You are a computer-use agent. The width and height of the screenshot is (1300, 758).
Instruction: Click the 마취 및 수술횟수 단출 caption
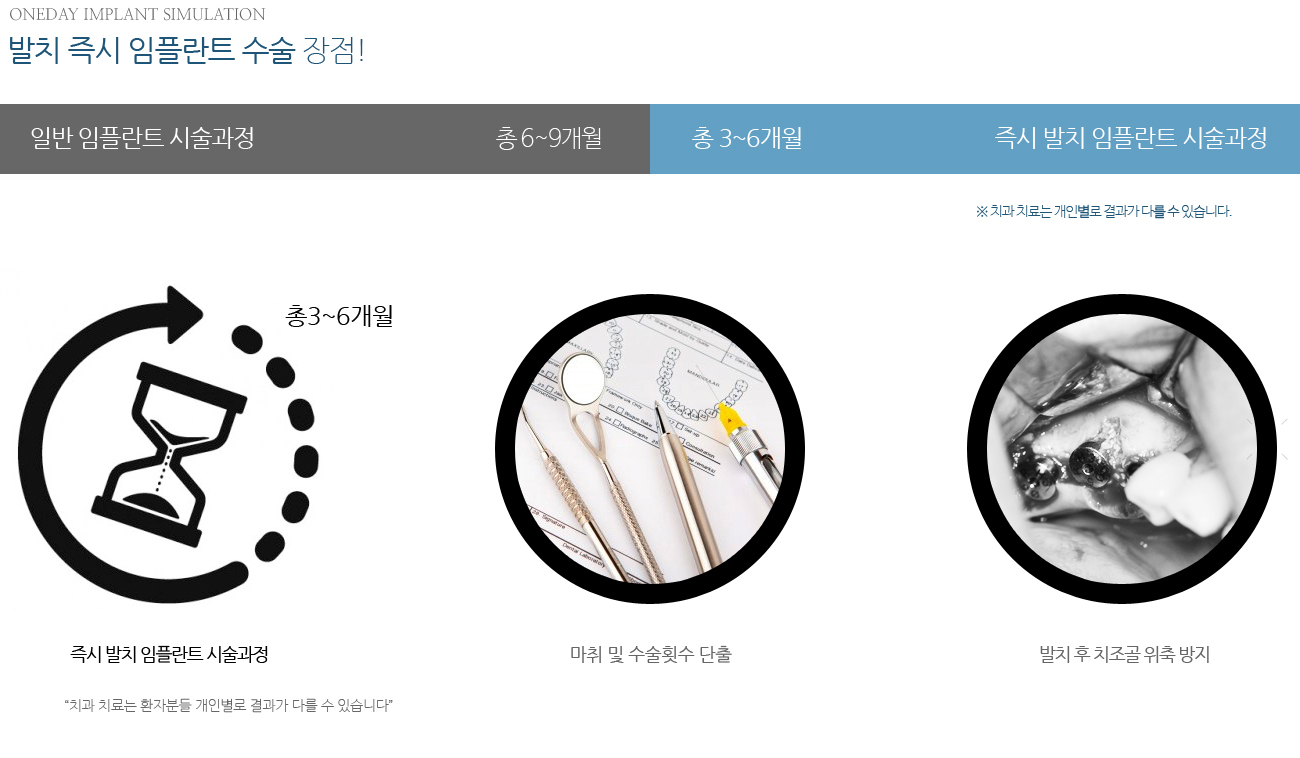[650, 655]
